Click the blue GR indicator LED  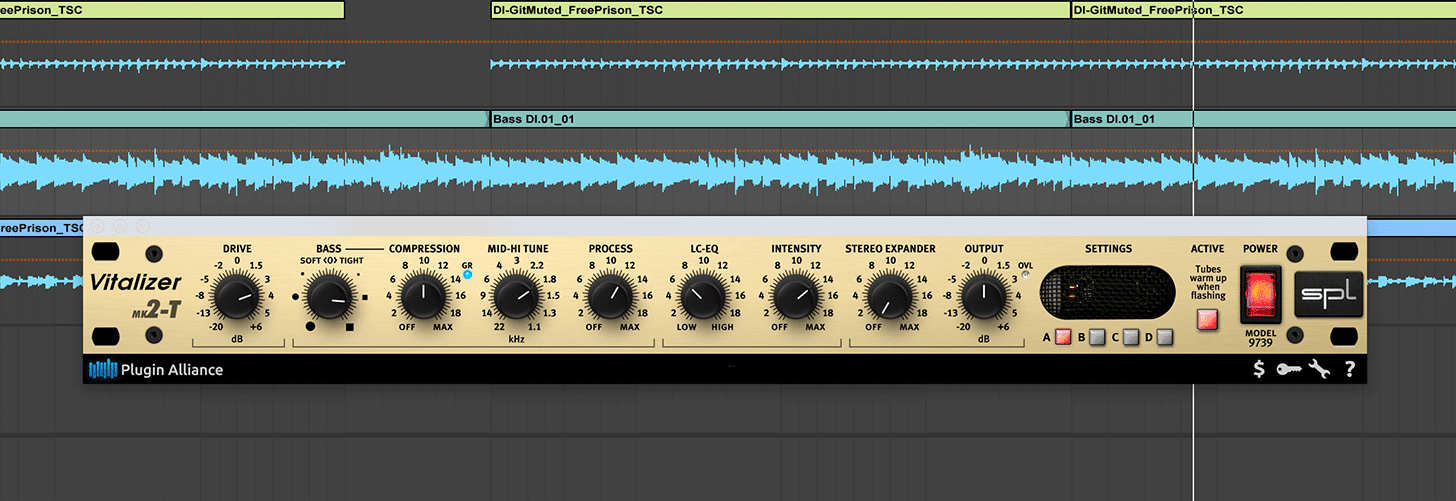coord(467,274)
